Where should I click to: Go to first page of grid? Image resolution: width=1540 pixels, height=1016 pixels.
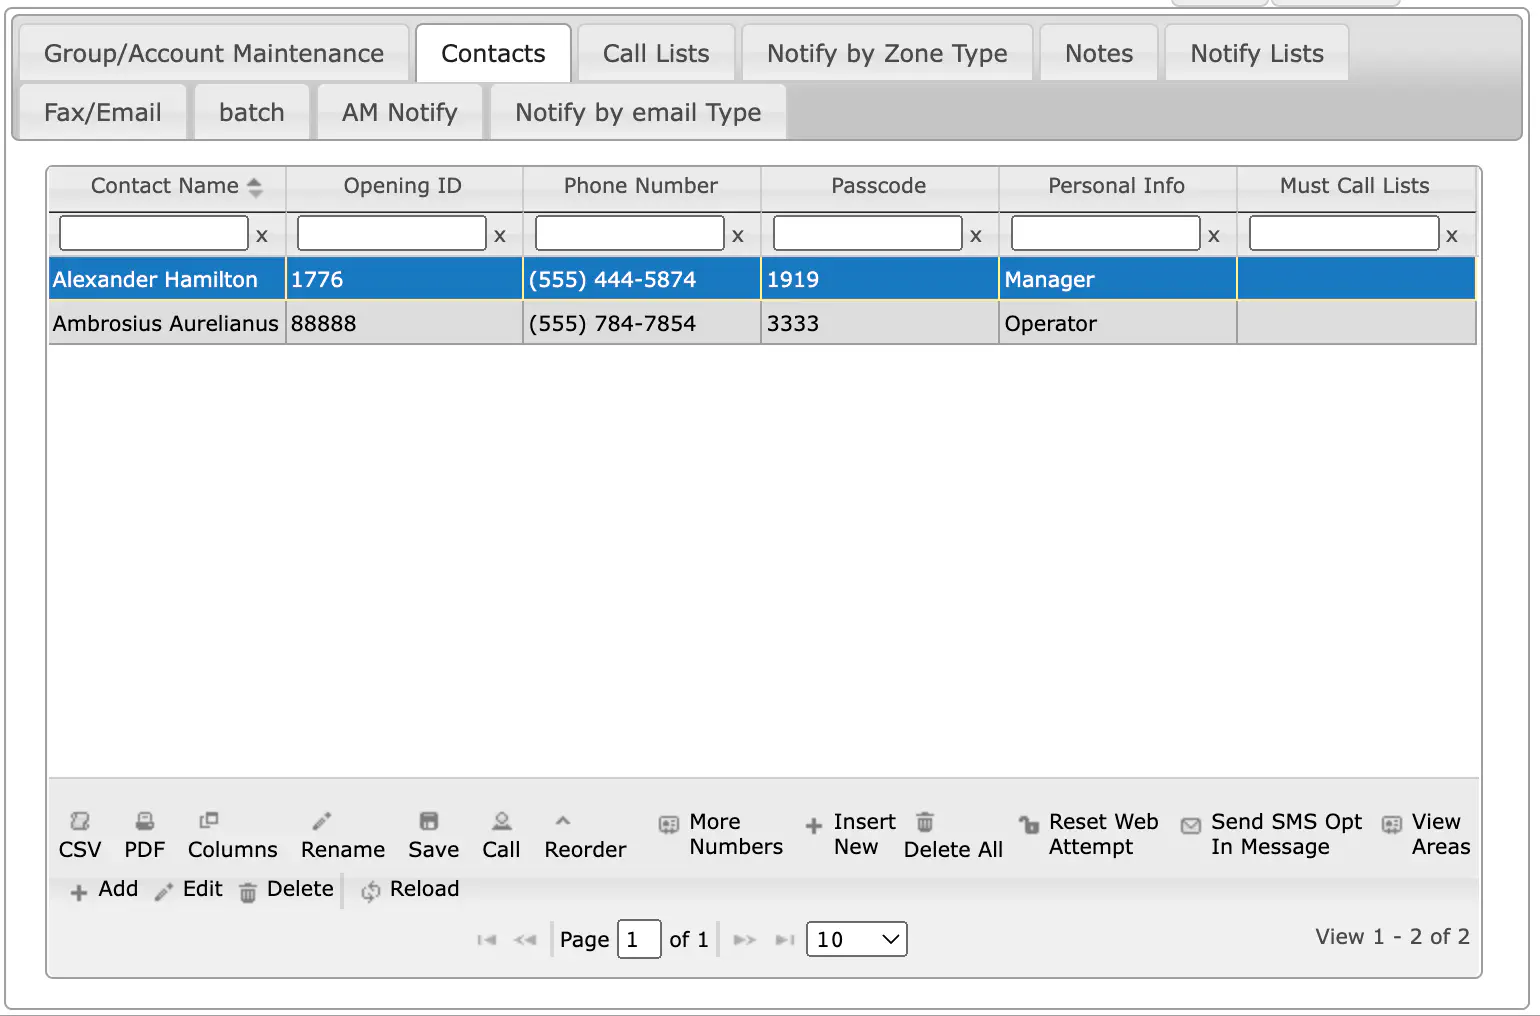click(x=487, y=940)
